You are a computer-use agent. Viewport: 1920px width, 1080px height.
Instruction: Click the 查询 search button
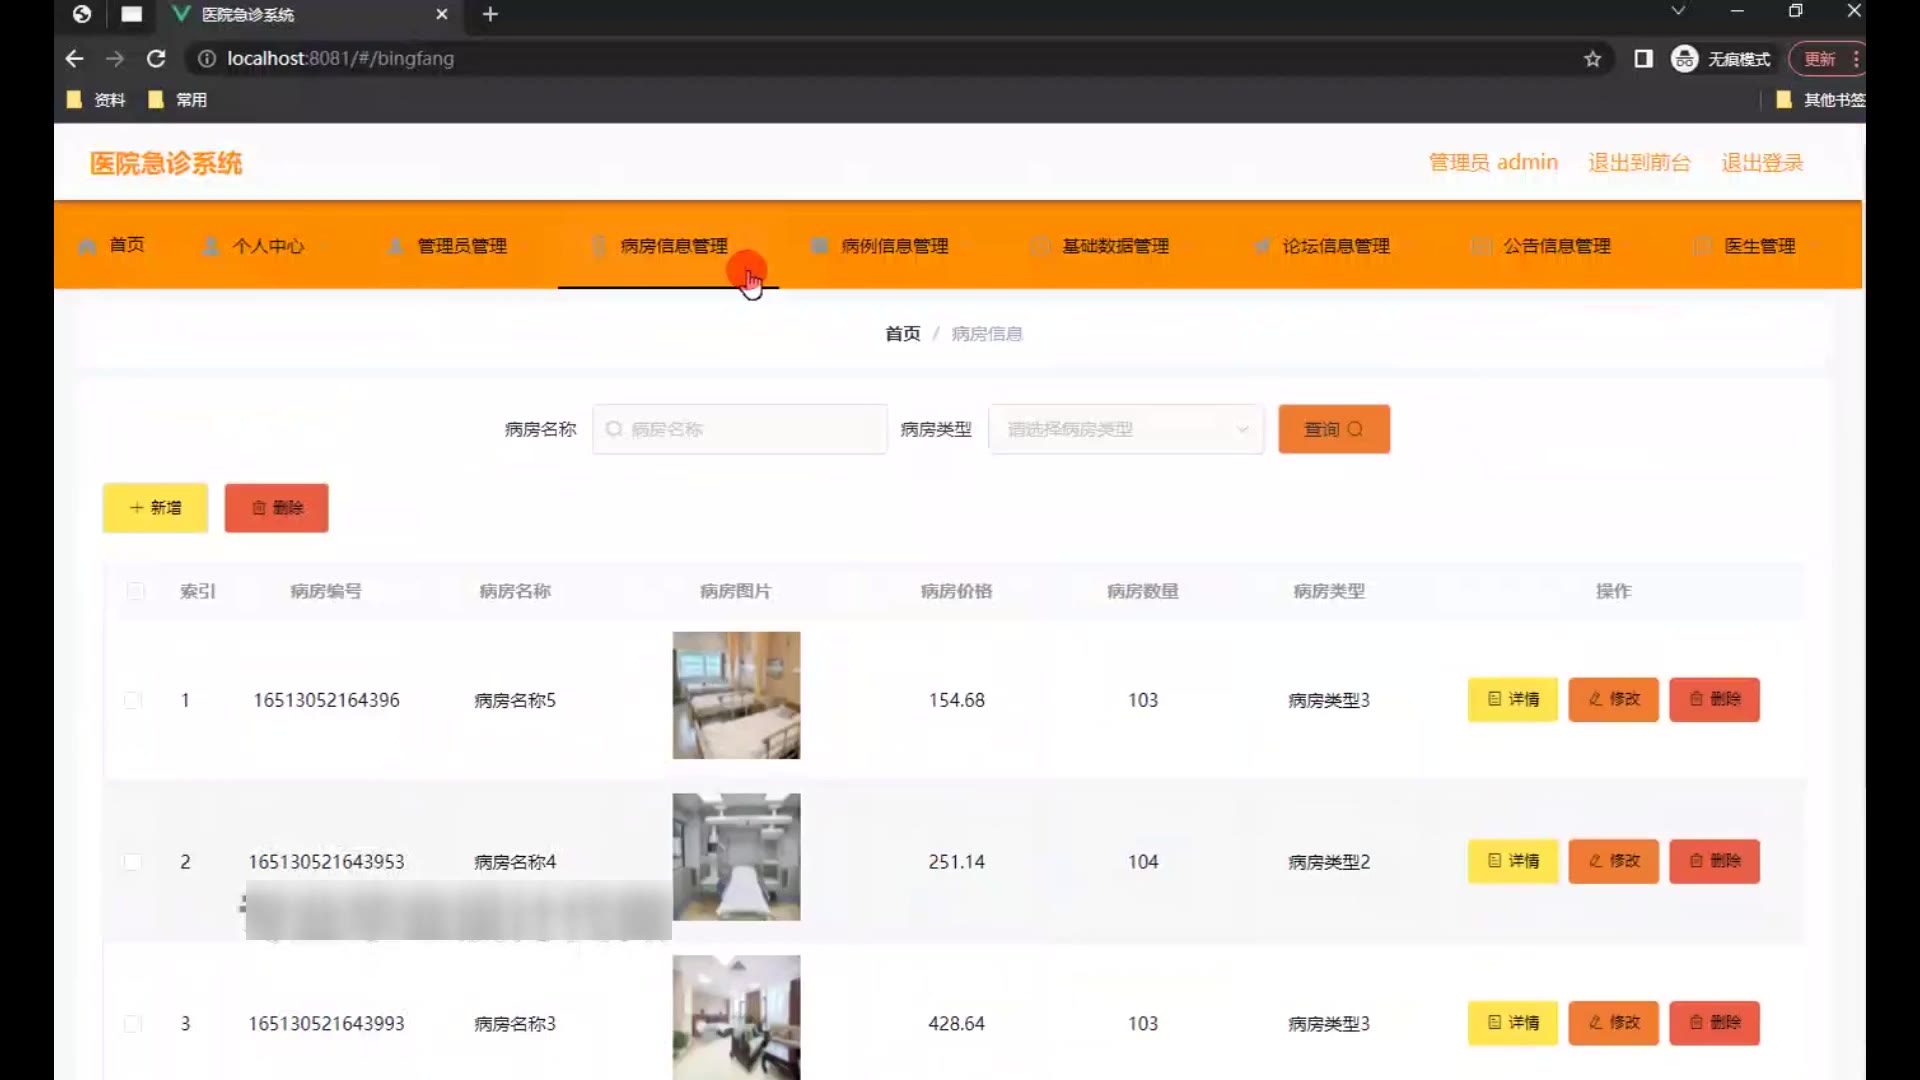(x=1333, y=429)
